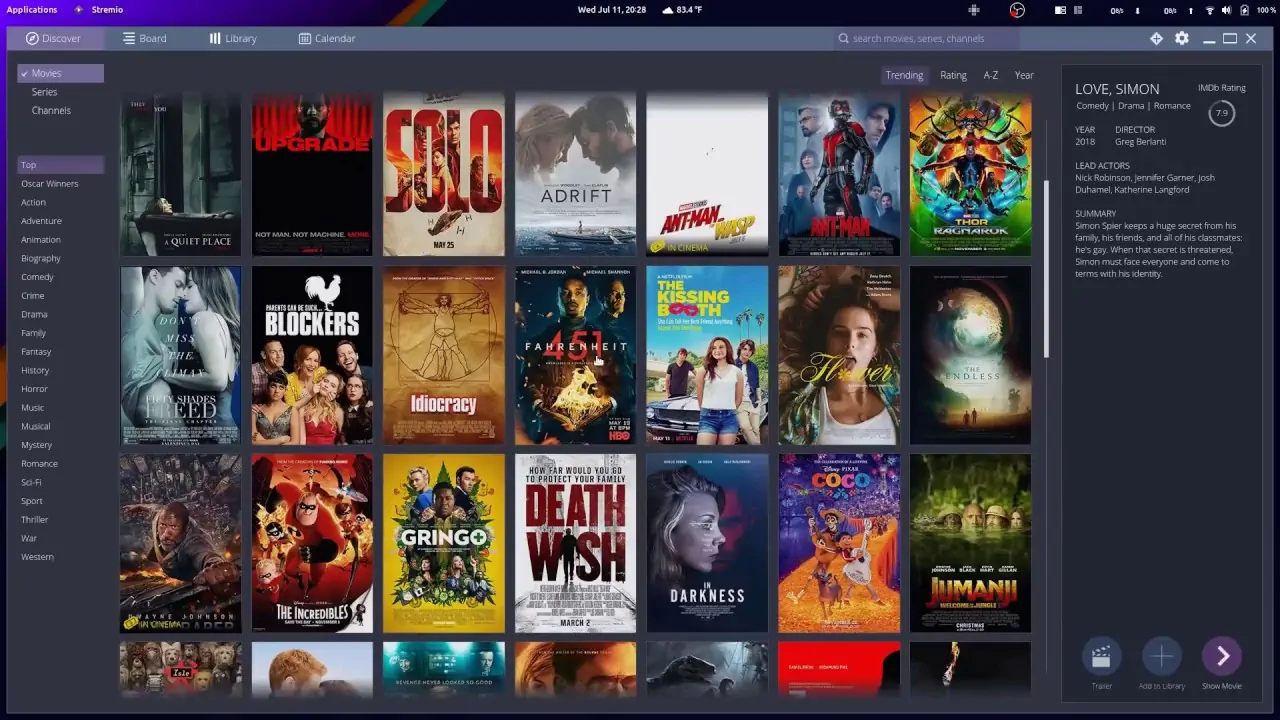
Task: Click the volume icon in system tray
Action: coord(1226,10)
